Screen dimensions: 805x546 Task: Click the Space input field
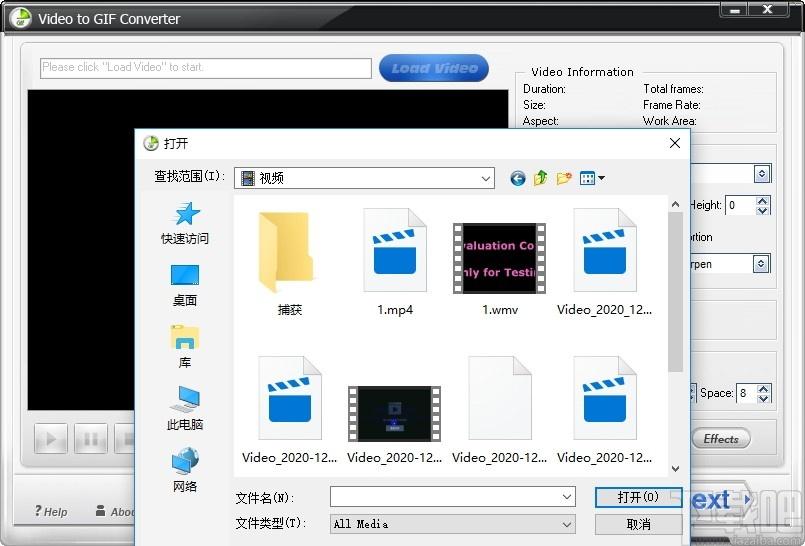[747, 393]
